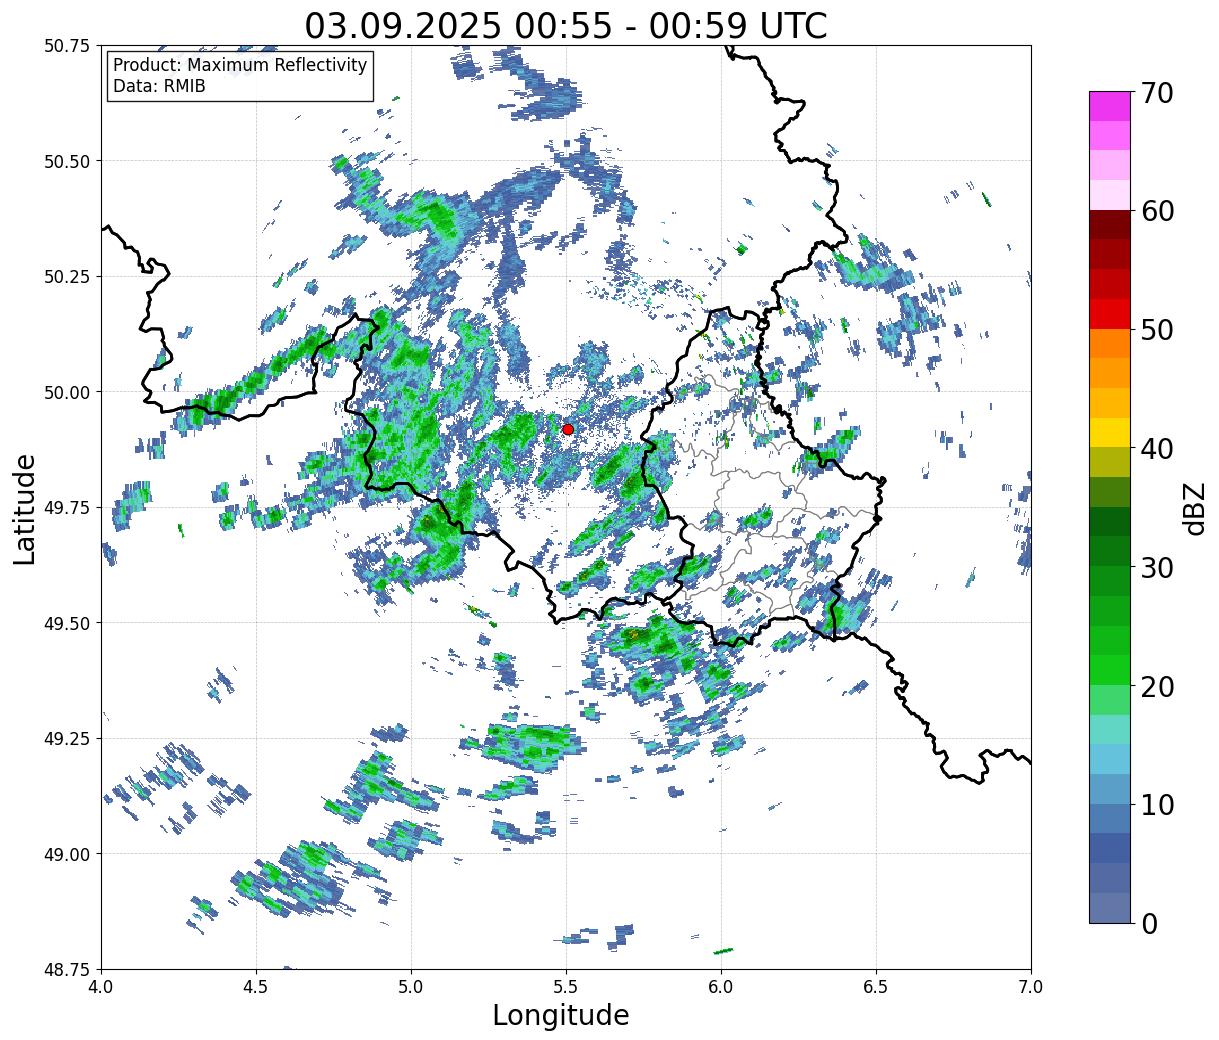The image size is (1219, 1040).
Task: Click the latitude tick label '50.50'
Action: pos(67,161)
